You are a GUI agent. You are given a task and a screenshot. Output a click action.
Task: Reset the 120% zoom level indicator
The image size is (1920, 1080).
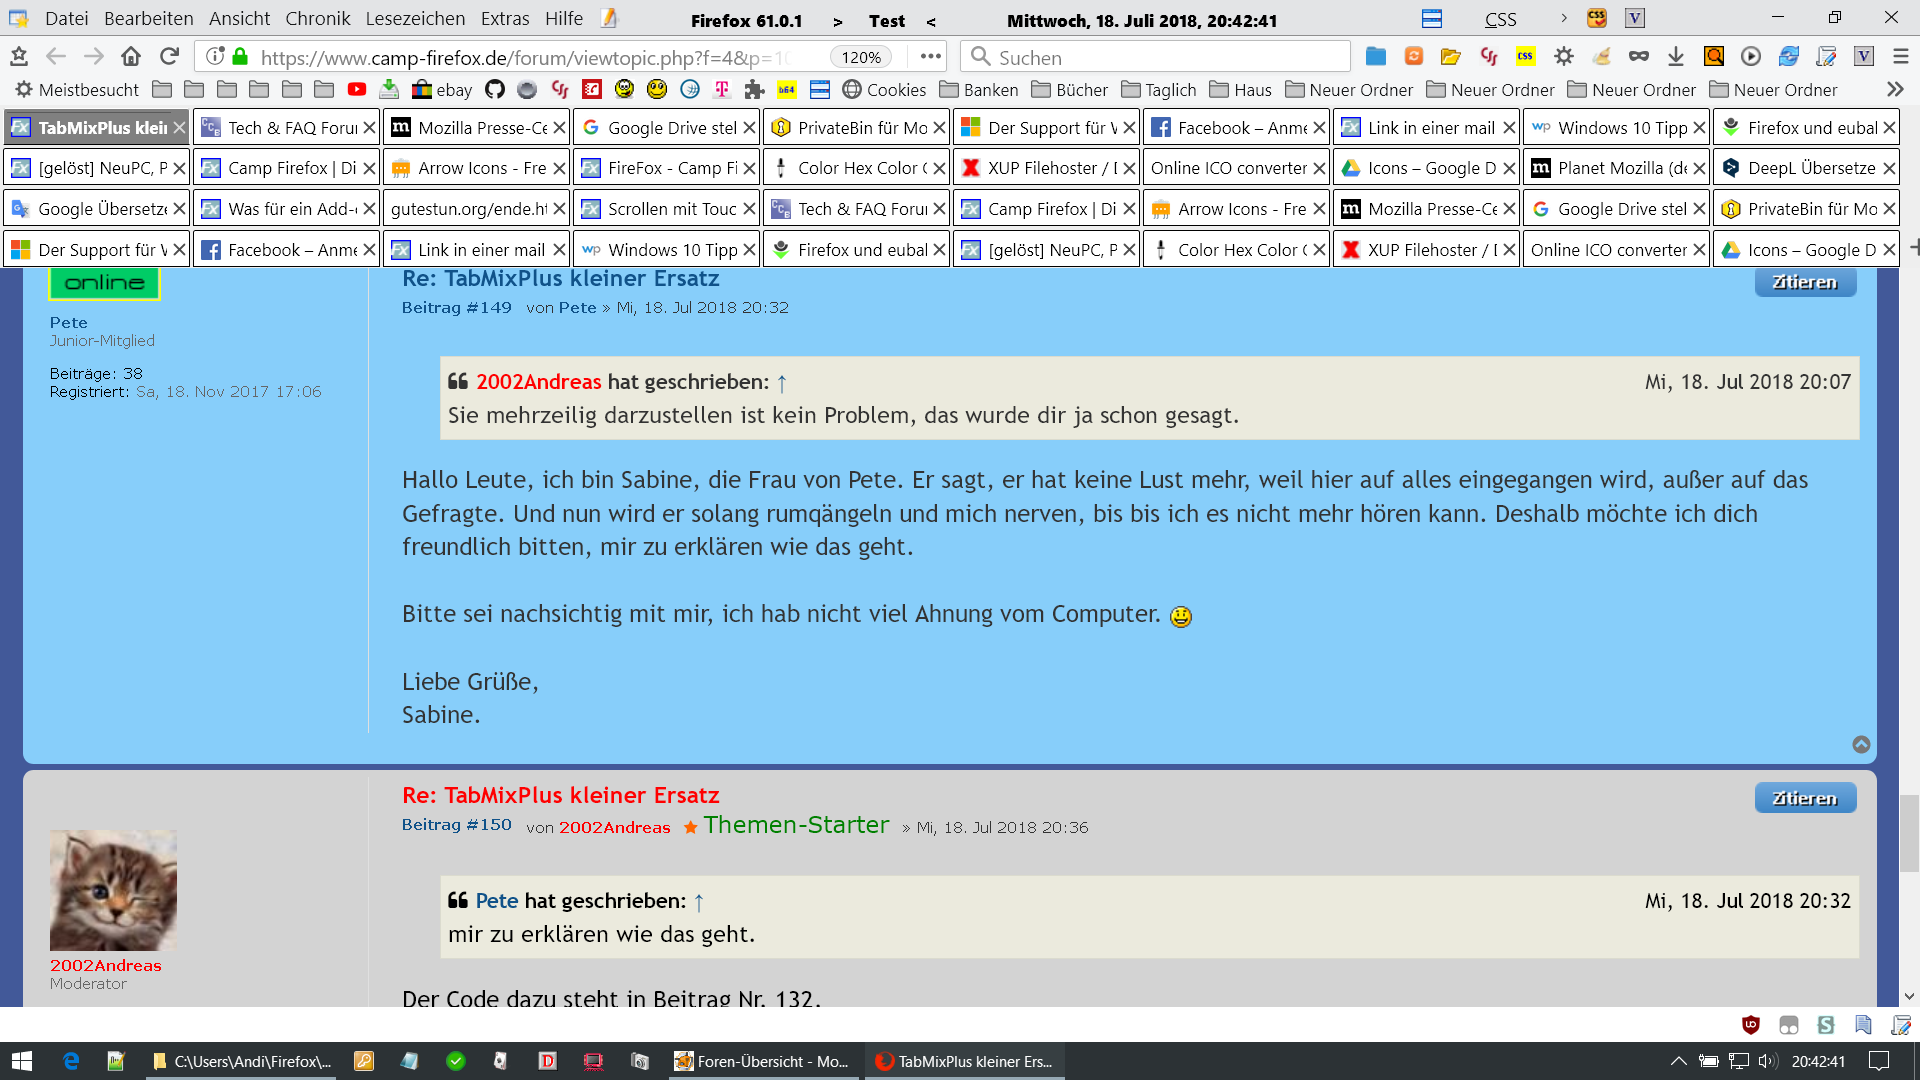click(x=860, y=57)
